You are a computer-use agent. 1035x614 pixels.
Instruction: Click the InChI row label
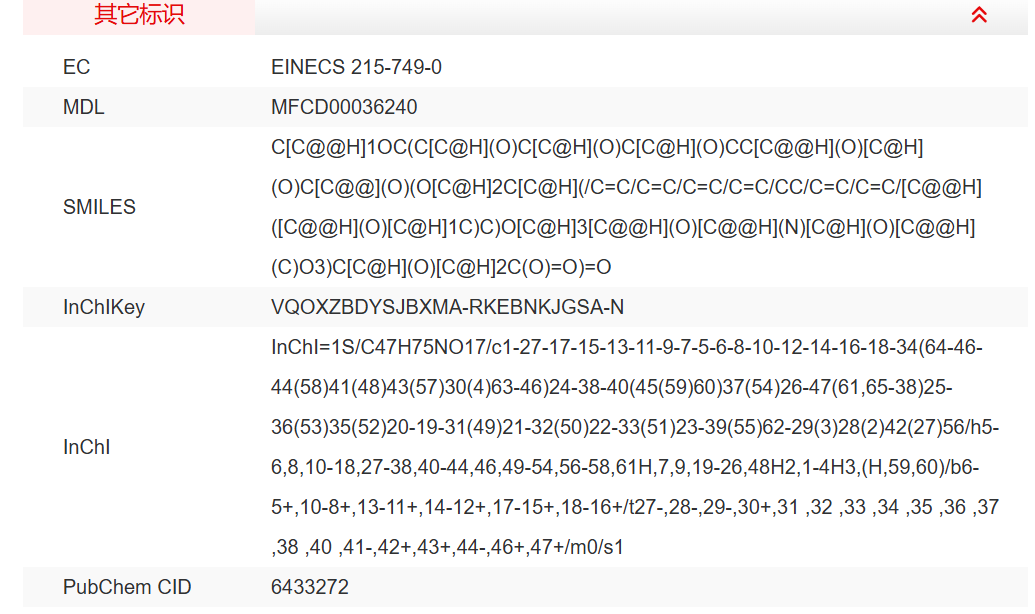click(86, 447)
